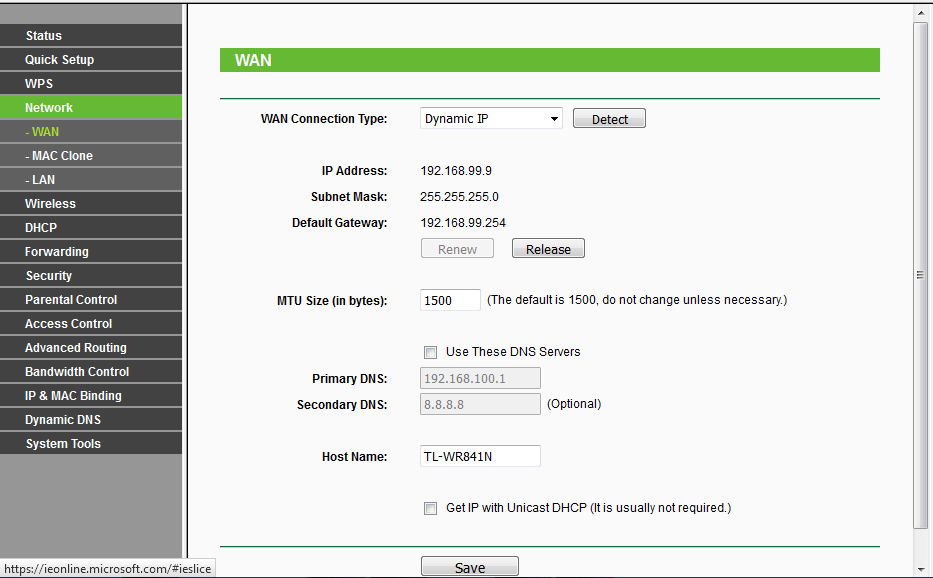Open Forwarding settings
Image resolution: width=933 pixels, height=578 pixels.
[91, 252]
